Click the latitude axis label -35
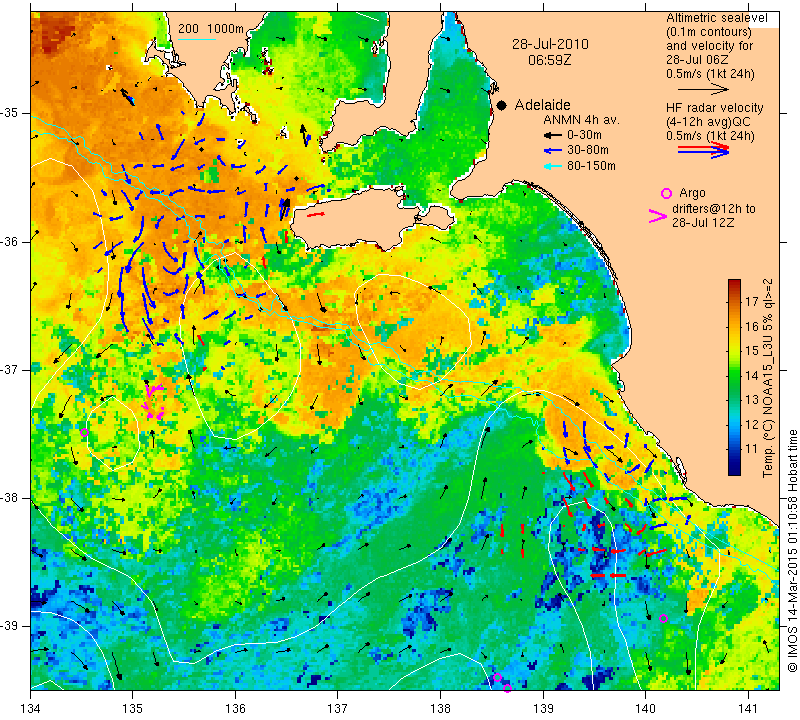The height and width of the screenshot is (720, 800). [x=10, y=113]
